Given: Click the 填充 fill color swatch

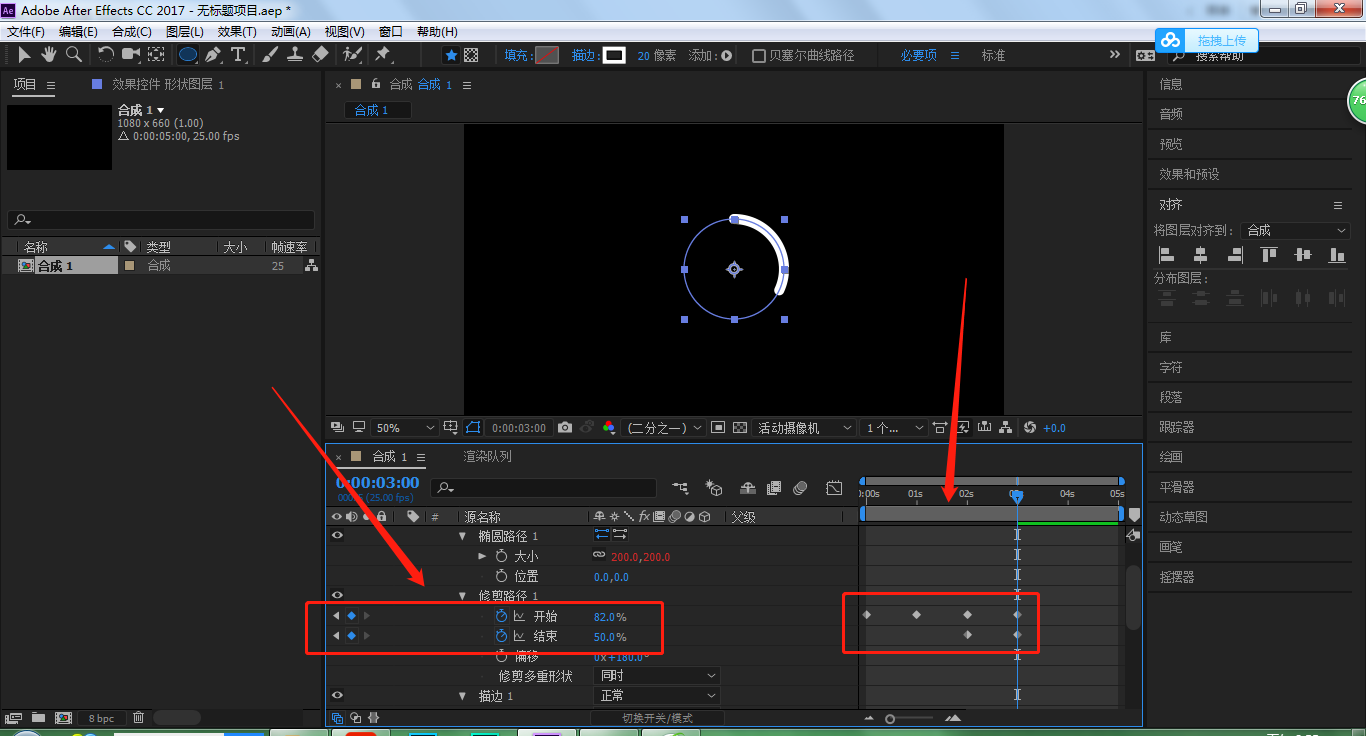Looking at the screenshot, I should [x=547, y=56].
